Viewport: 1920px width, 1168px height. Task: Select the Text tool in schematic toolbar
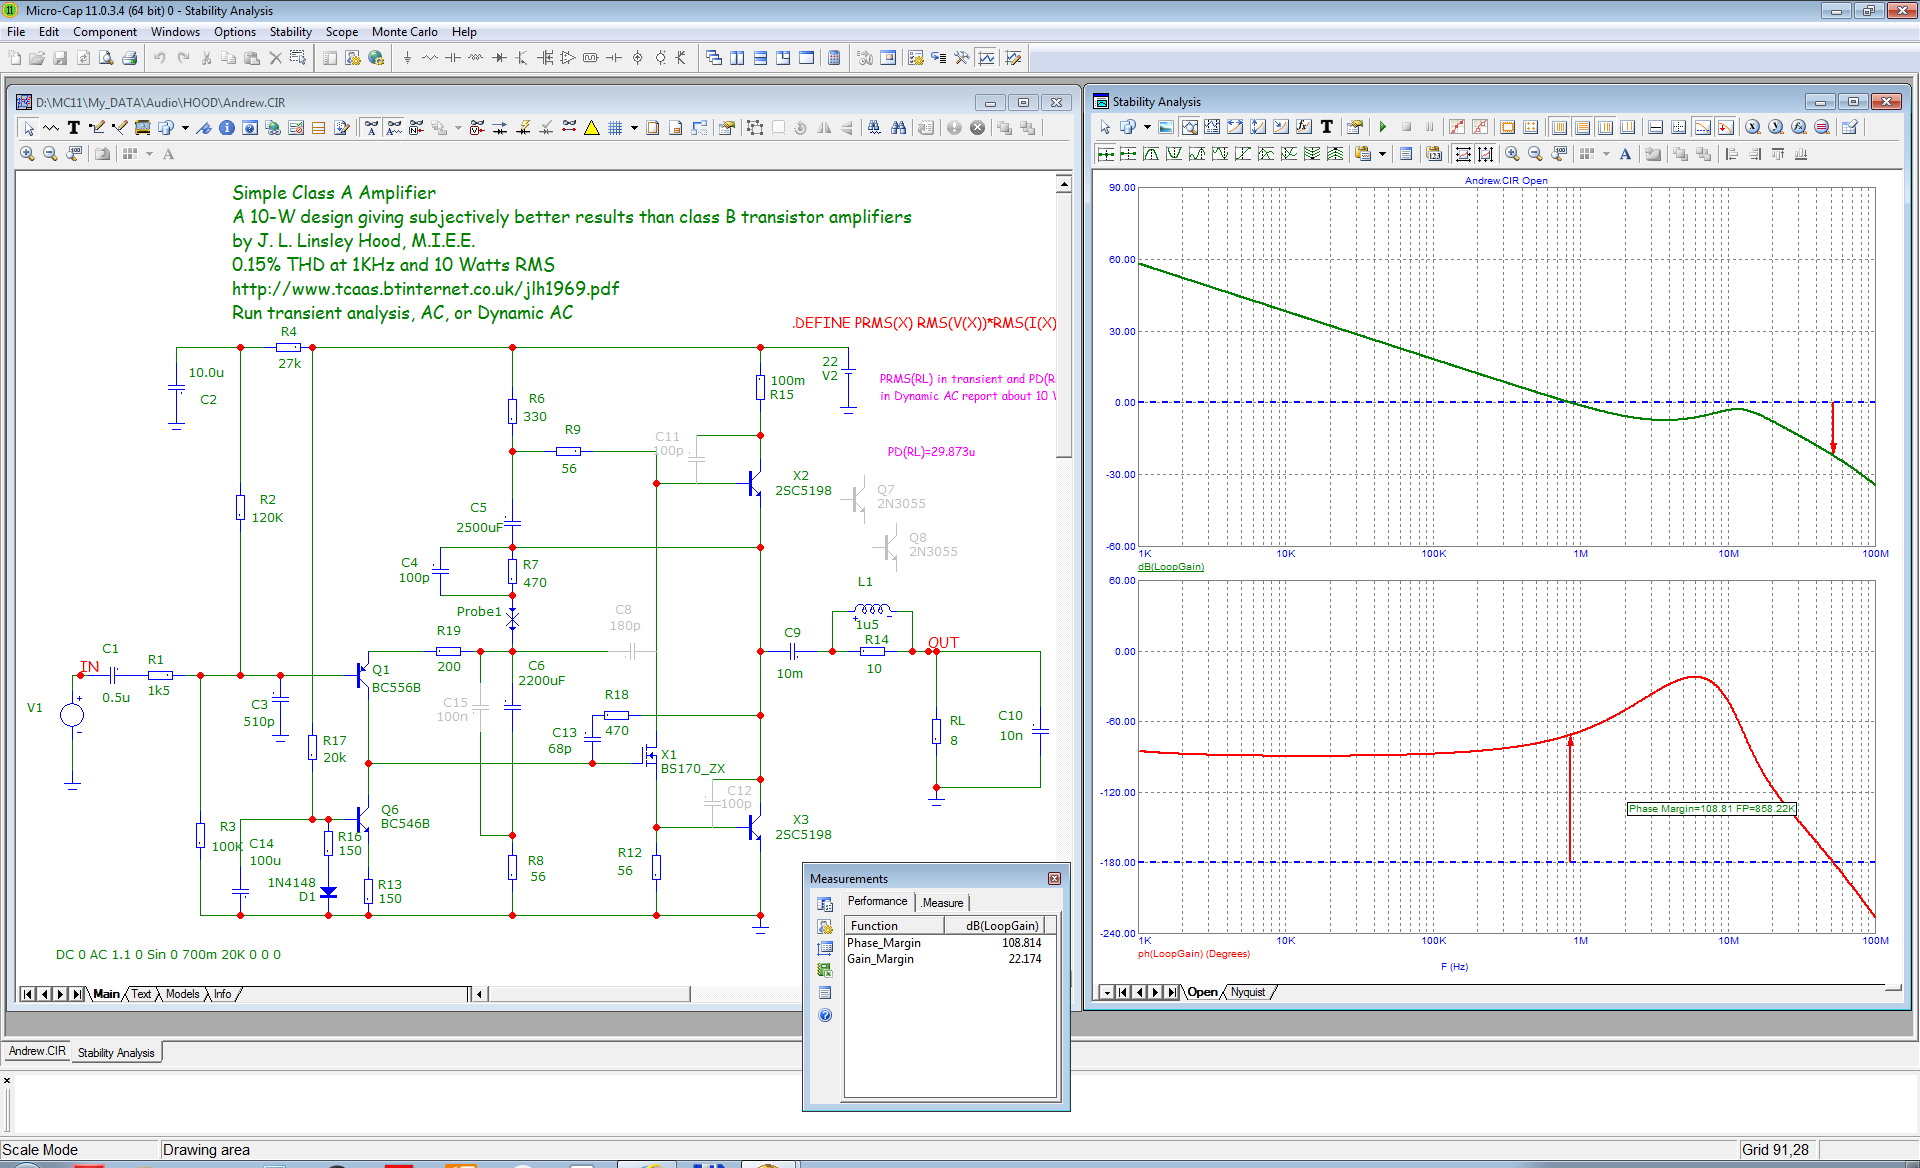(x=73, y=128)
